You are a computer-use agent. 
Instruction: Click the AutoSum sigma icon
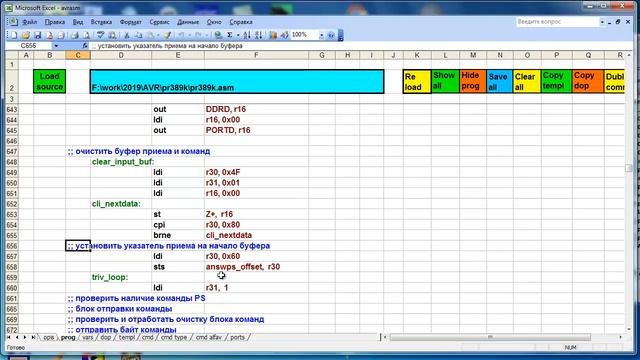[x=230, y=36]
